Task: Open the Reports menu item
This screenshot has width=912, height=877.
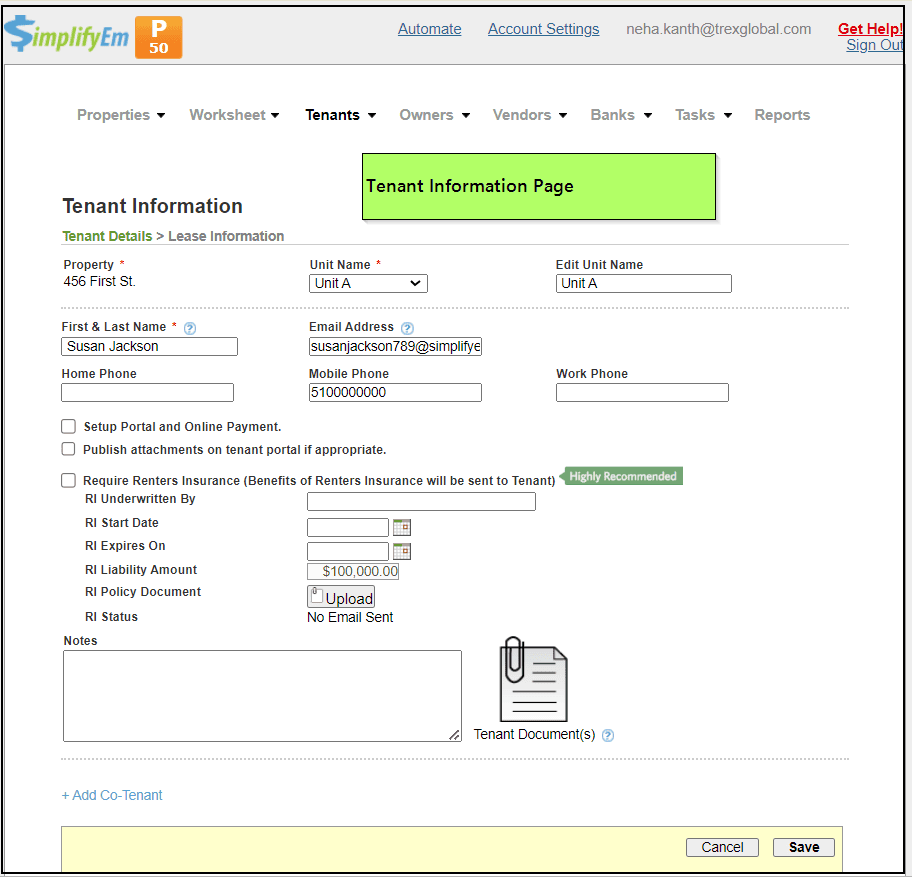Action: [x=782, y=115]
